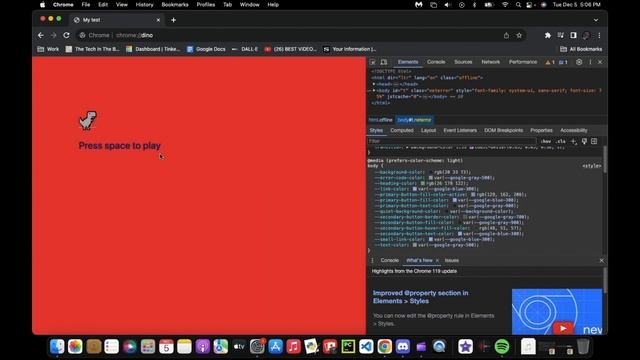Open the Work bookmarks folder
Viewport: 640px width, 360px height.
(48, 49)
